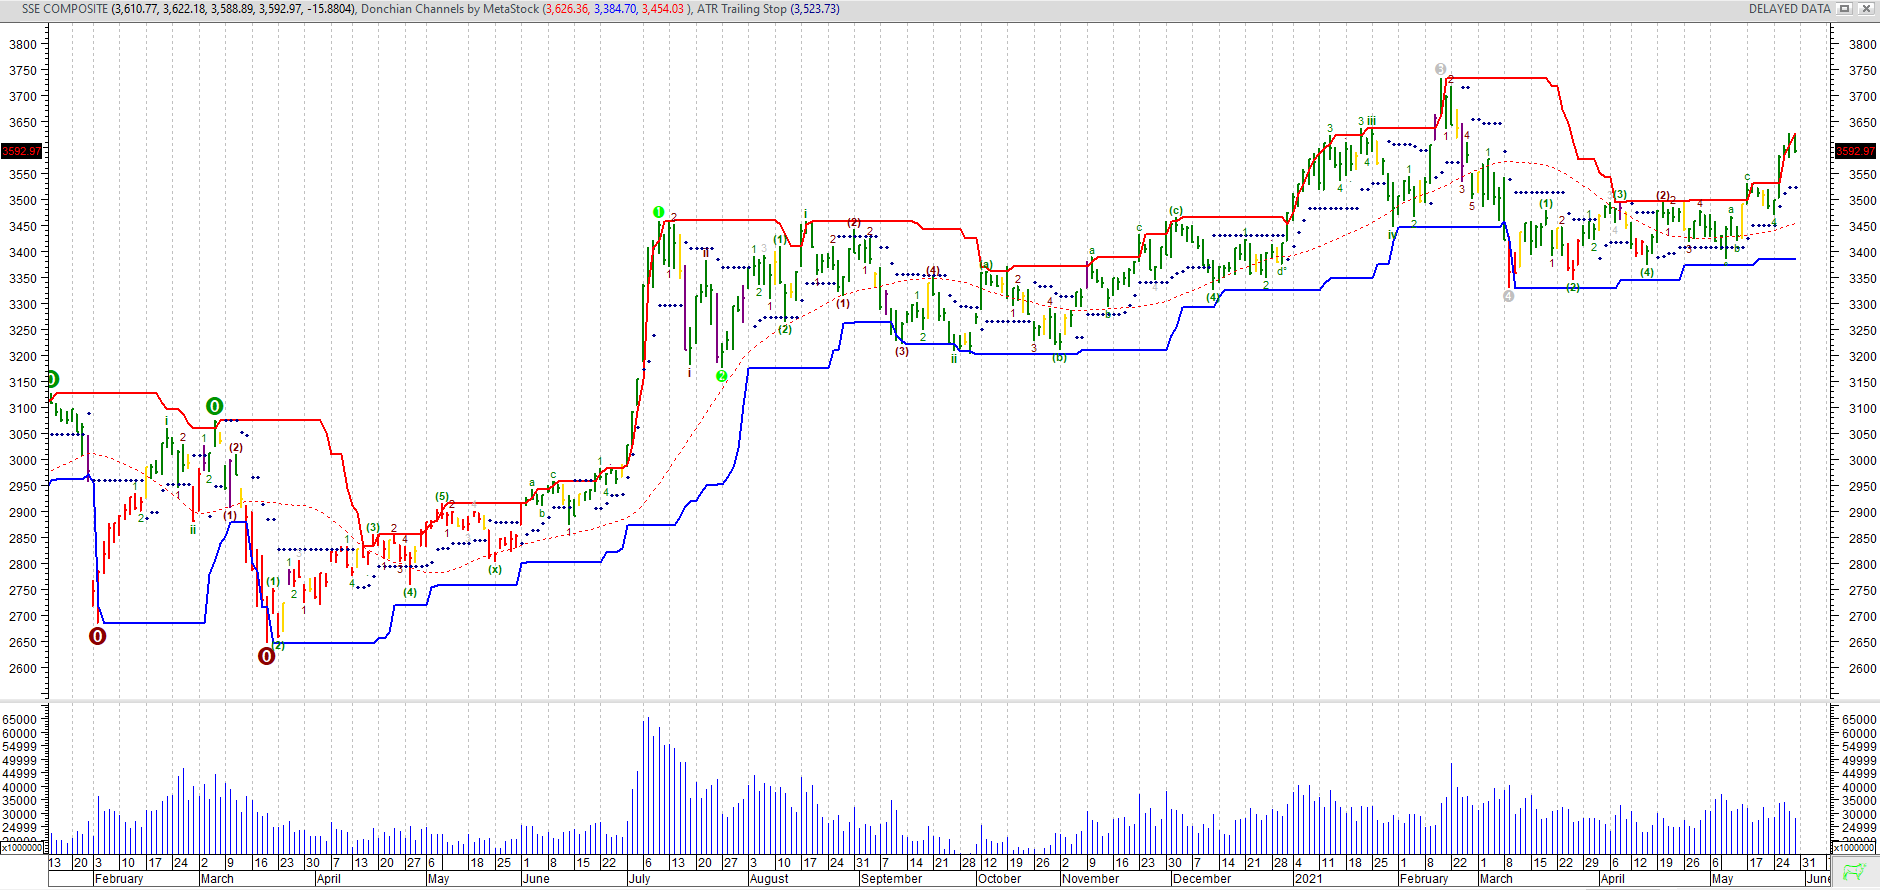Select the dark red wave 0 marker under the March low
This screenshot has width=1880, height=890.
pos(266,656)
